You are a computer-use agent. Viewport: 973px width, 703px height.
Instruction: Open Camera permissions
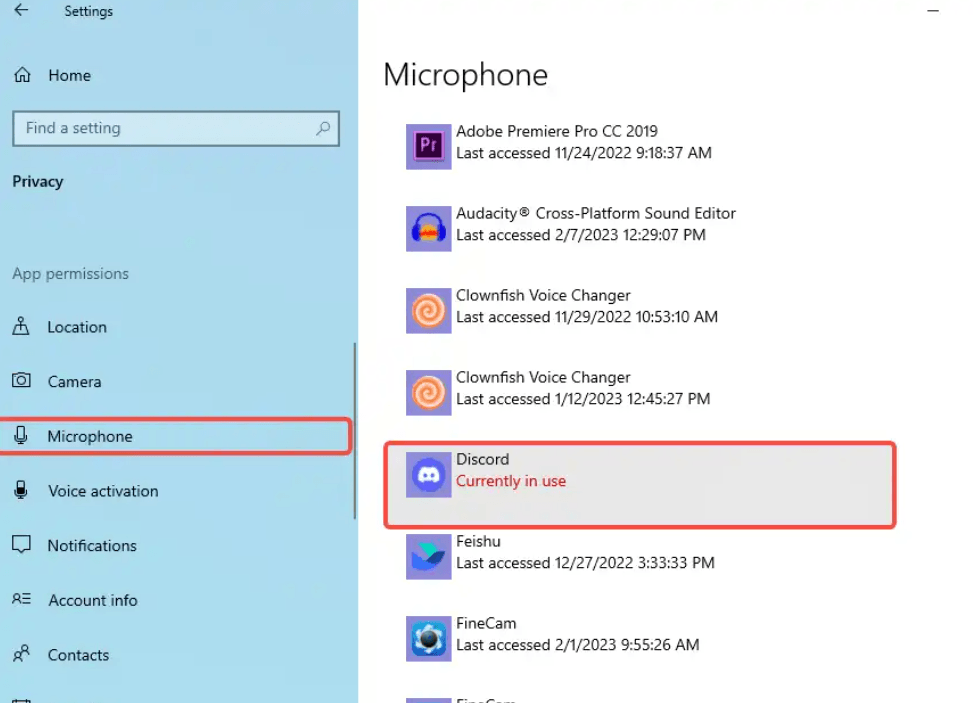74,382
